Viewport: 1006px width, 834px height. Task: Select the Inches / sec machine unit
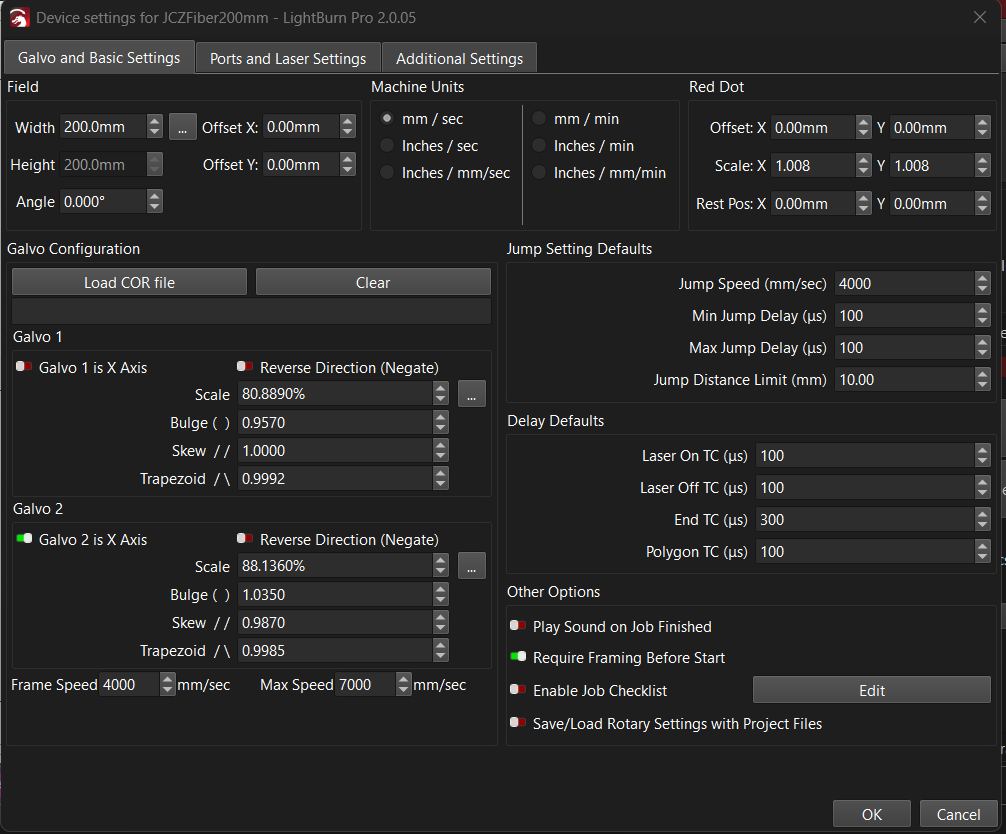coord(386,146)
